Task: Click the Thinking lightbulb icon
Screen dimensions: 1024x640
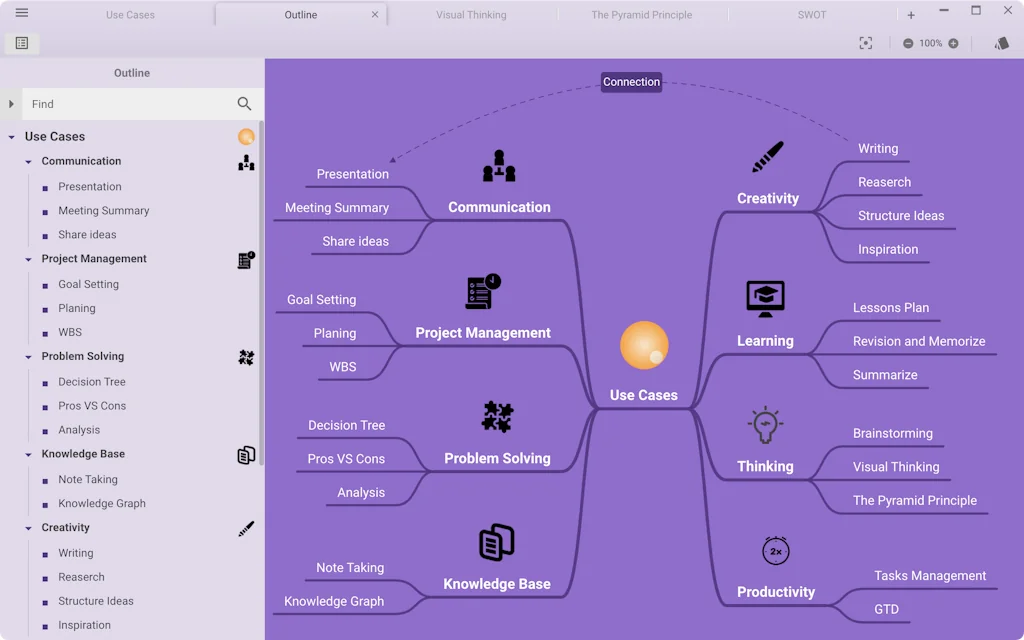Action: pyautogui.click(x=765, y=424)
